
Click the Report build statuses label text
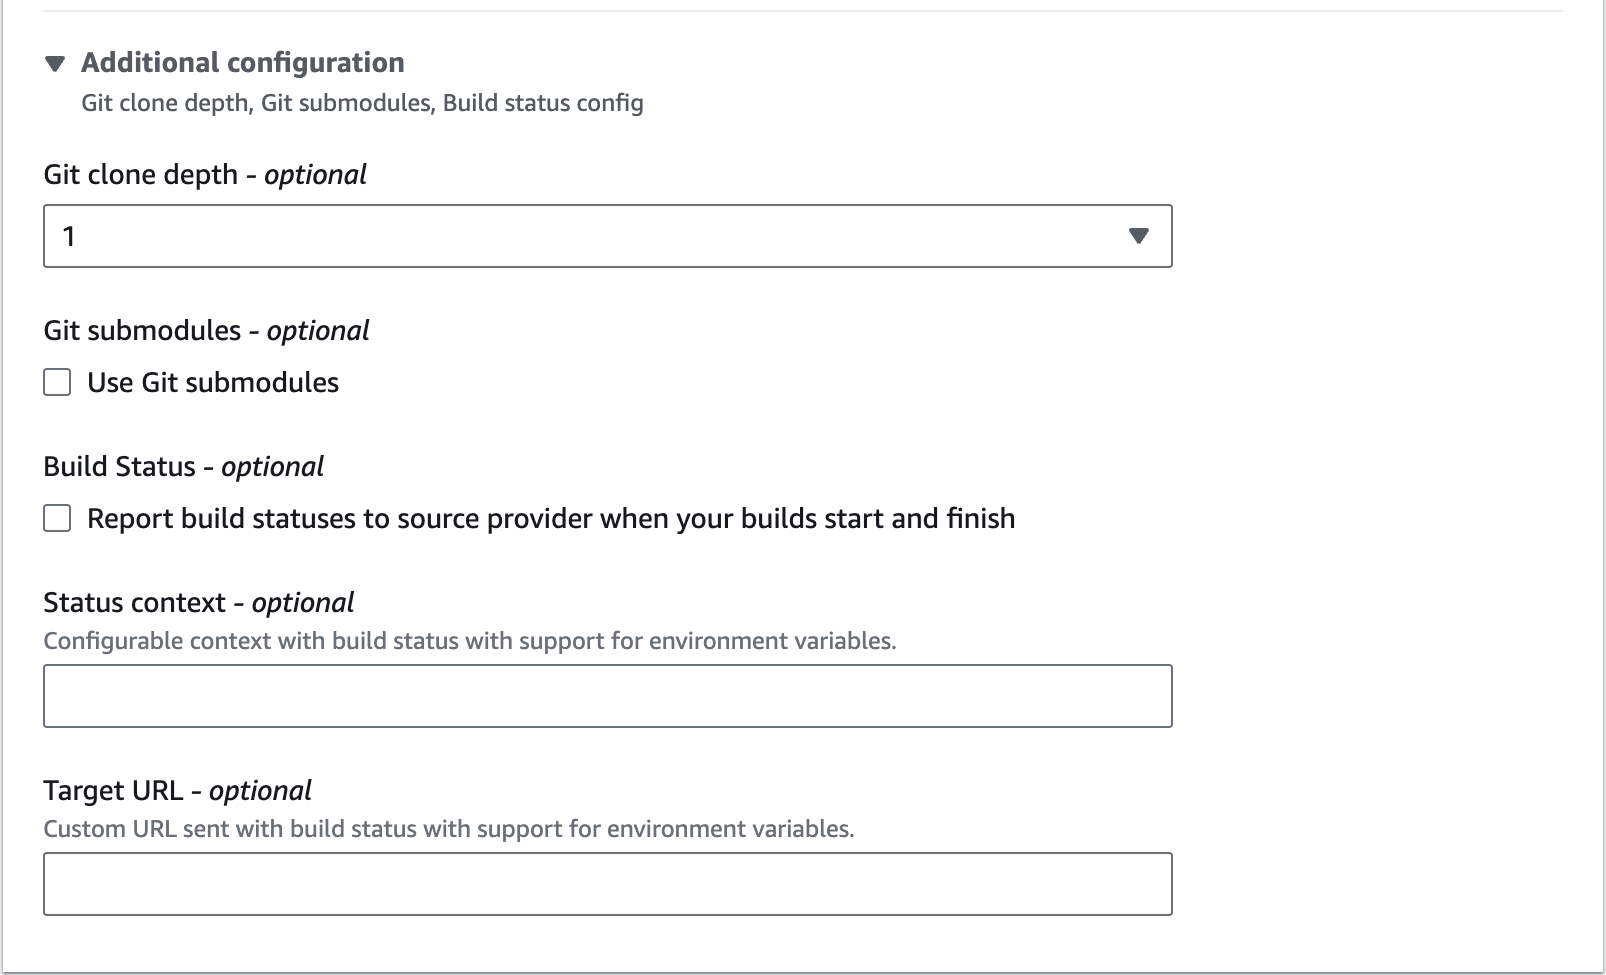pyautogui.click(x=551, y=519)
